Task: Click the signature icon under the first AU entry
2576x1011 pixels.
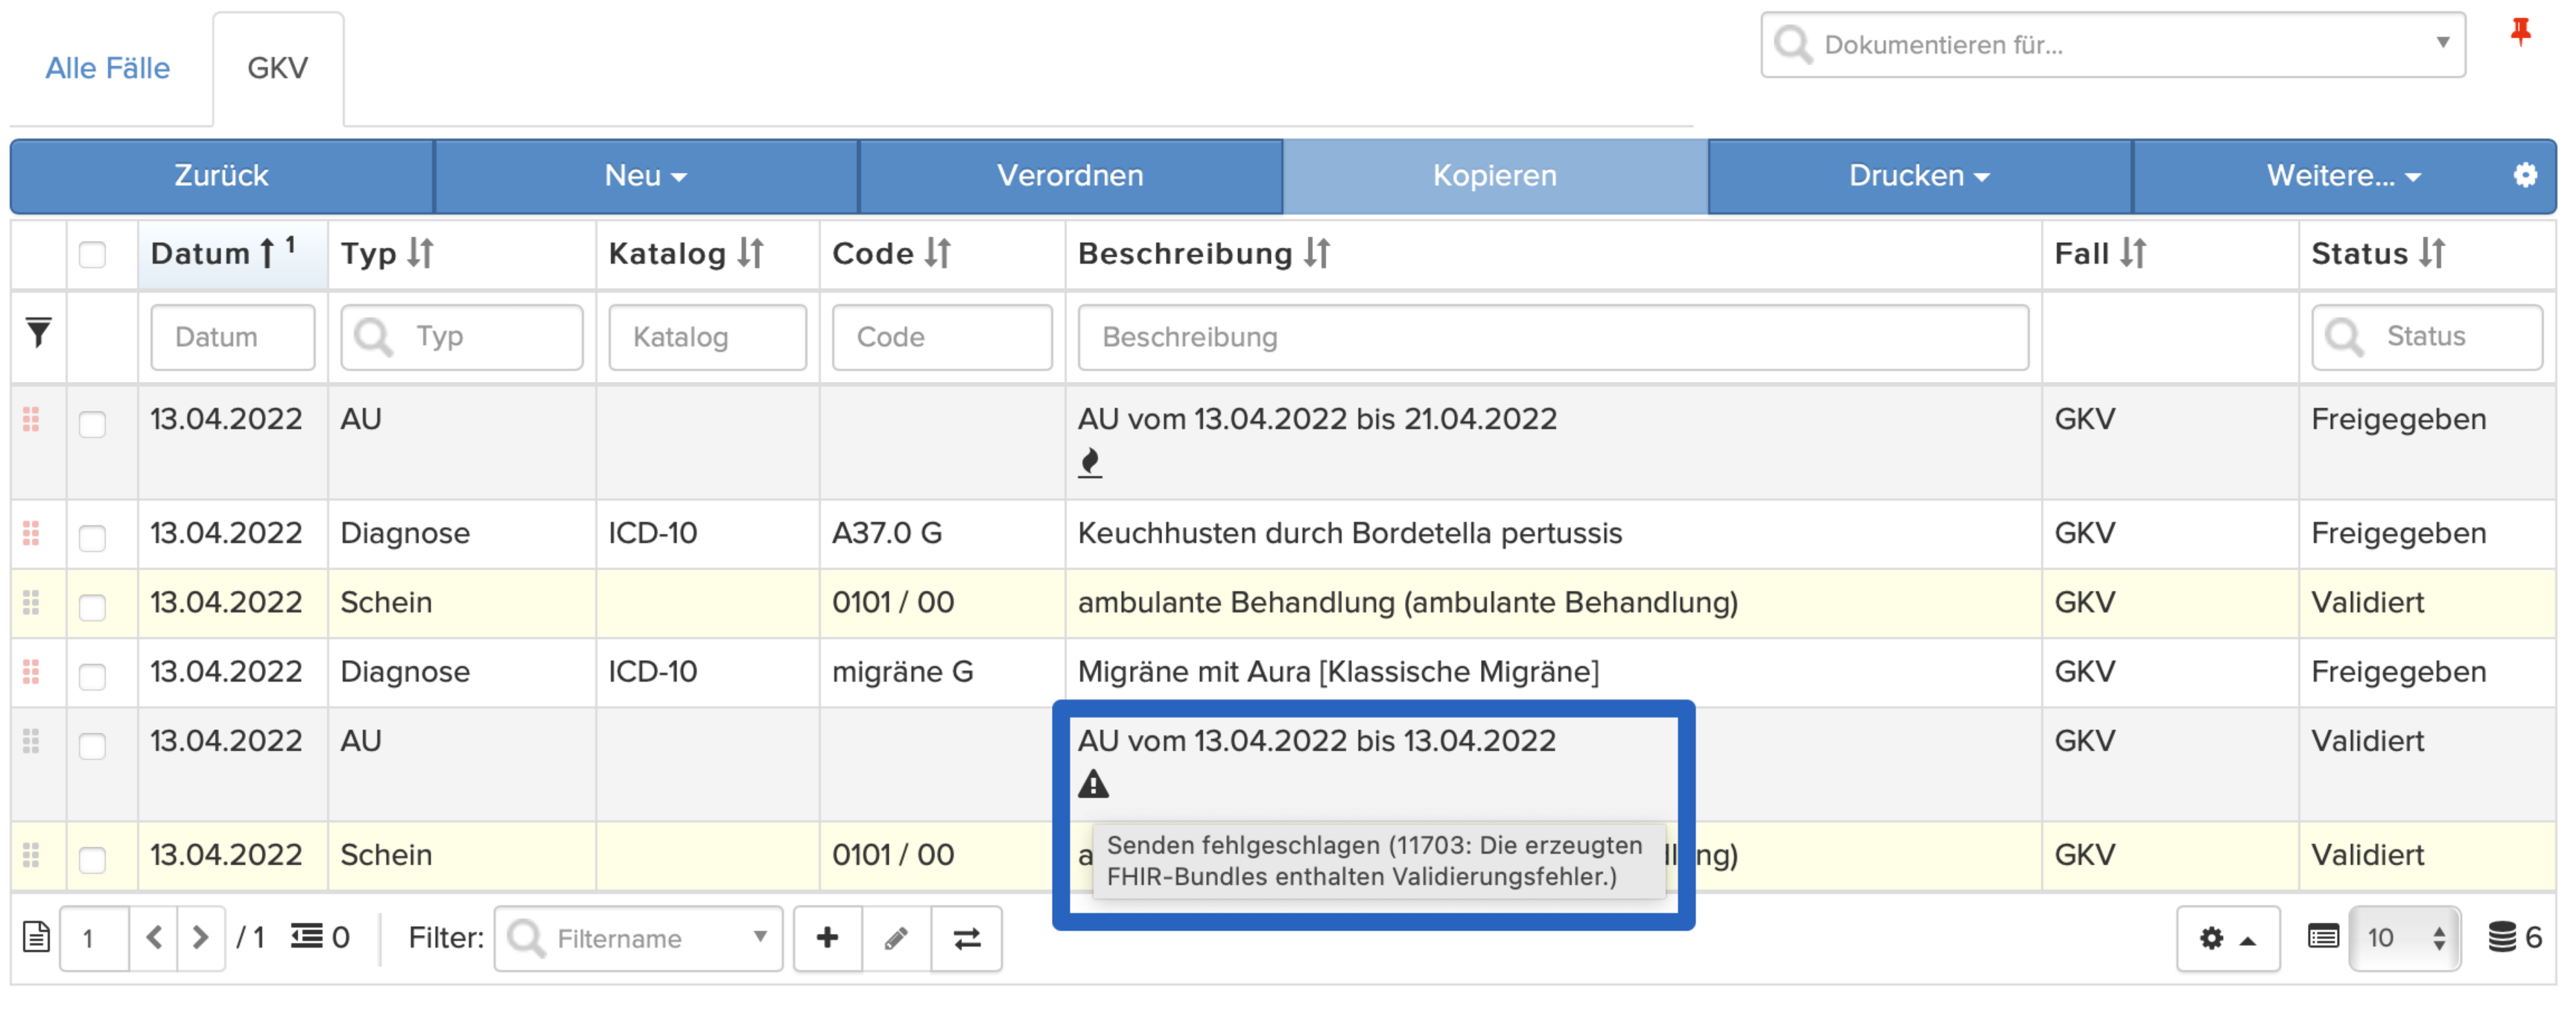Action: [1090, 463]
